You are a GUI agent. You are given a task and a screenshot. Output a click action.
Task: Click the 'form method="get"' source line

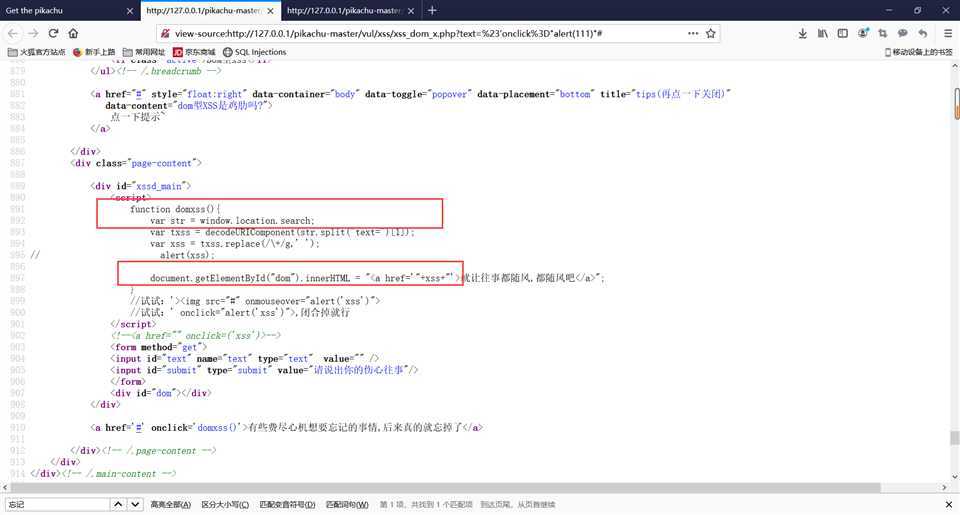[159, 347]
